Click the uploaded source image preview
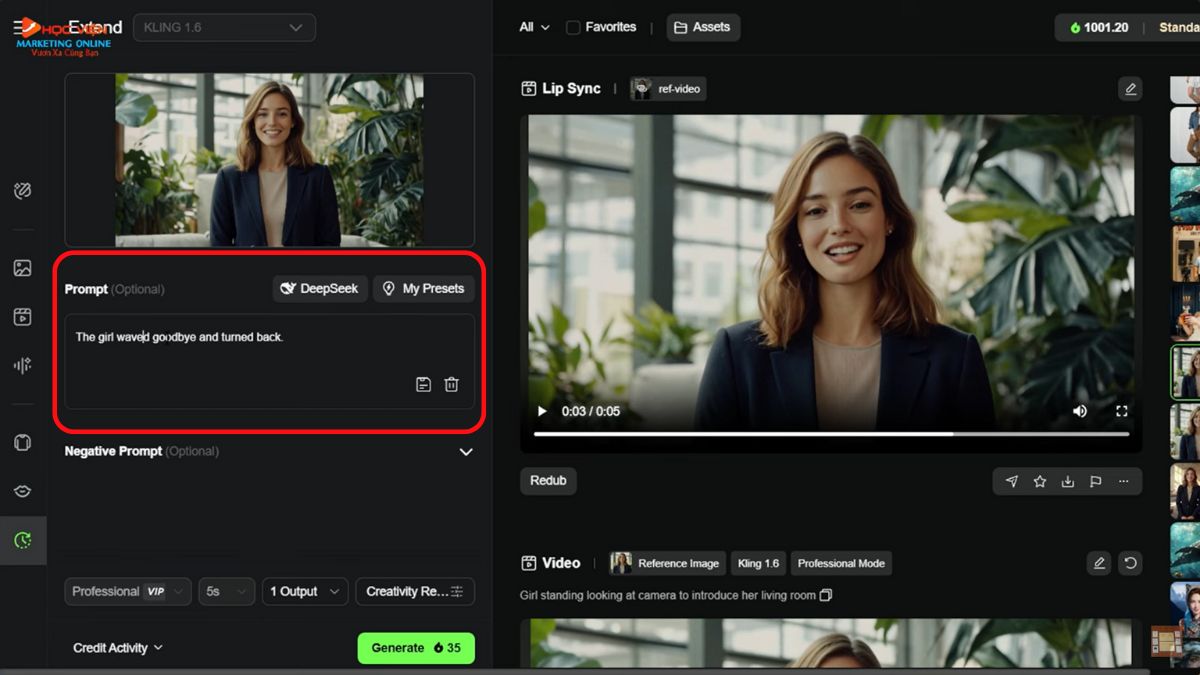The width and height of the screenshot is (1200, 675). tap(269, 160)
